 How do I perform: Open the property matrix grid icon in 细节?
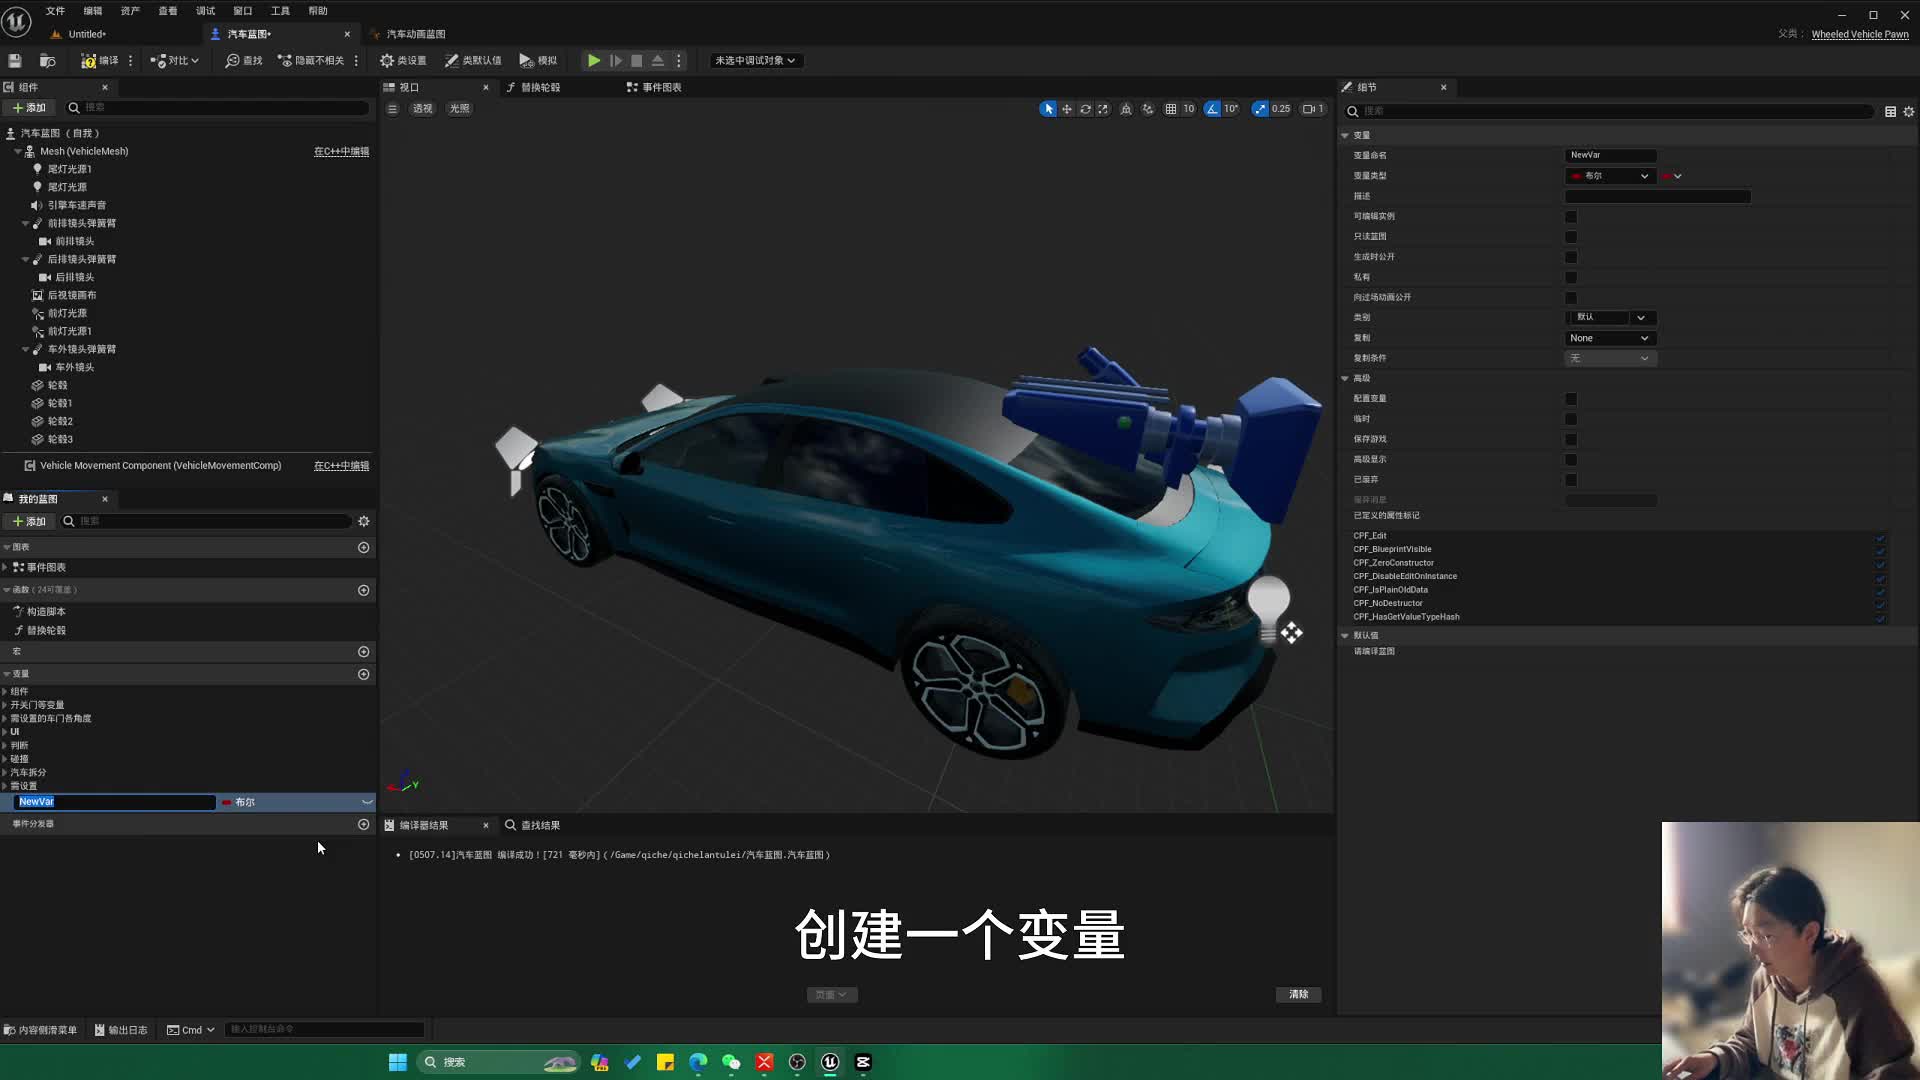click(1890, 112)
